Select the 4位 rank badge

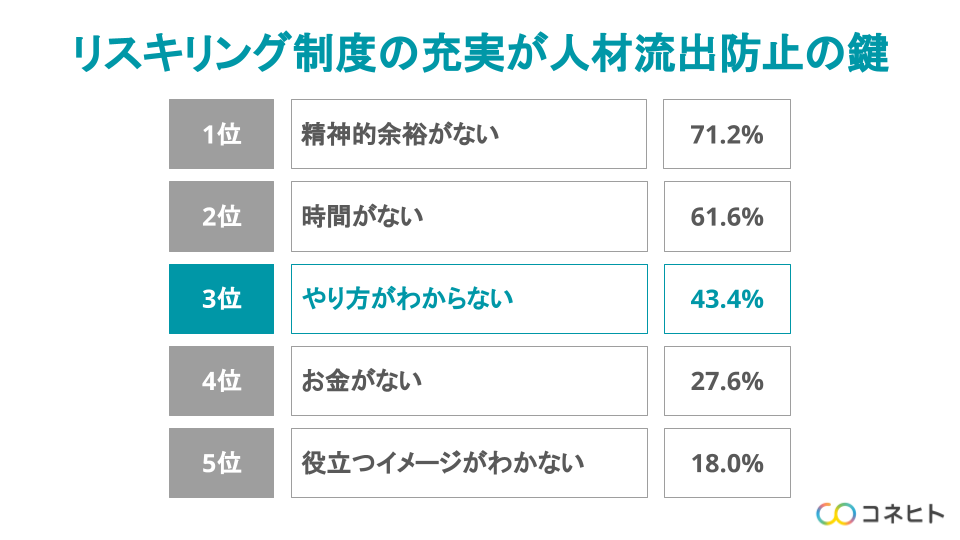pyautogui.click(x=221, y=381)
